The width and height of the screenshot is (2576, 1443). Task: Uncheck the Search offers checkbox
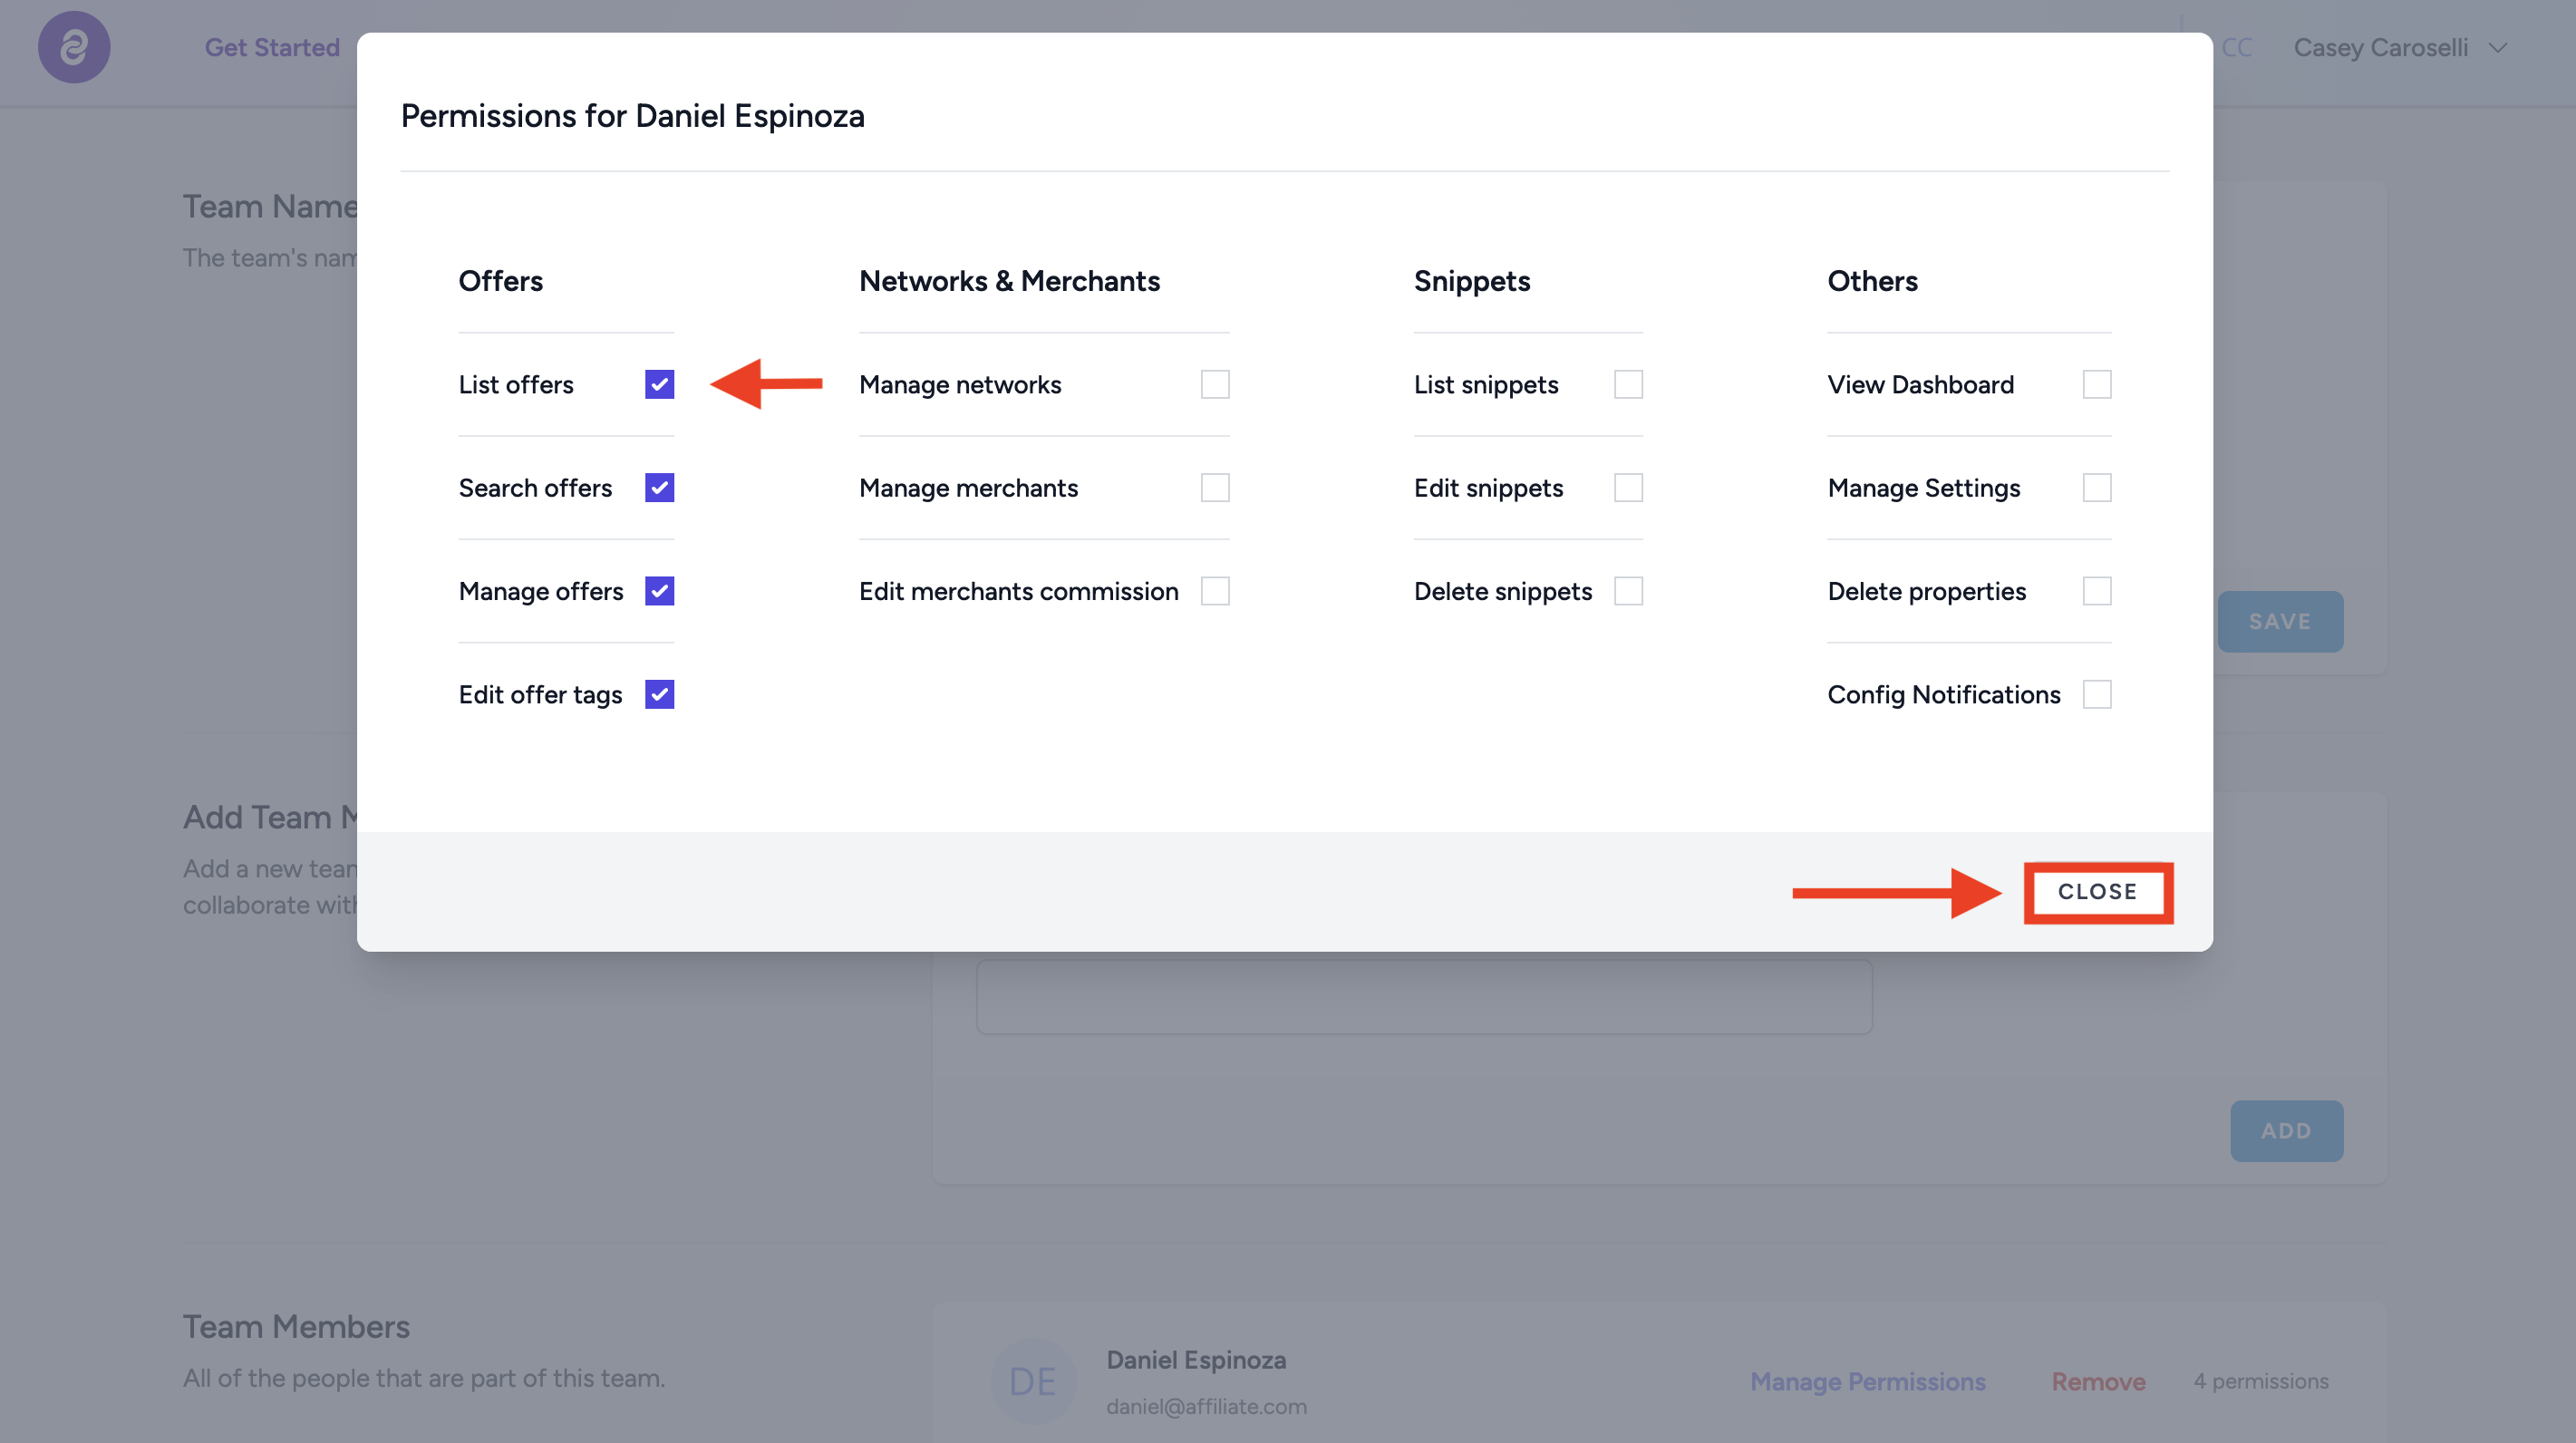coord(659,487)
